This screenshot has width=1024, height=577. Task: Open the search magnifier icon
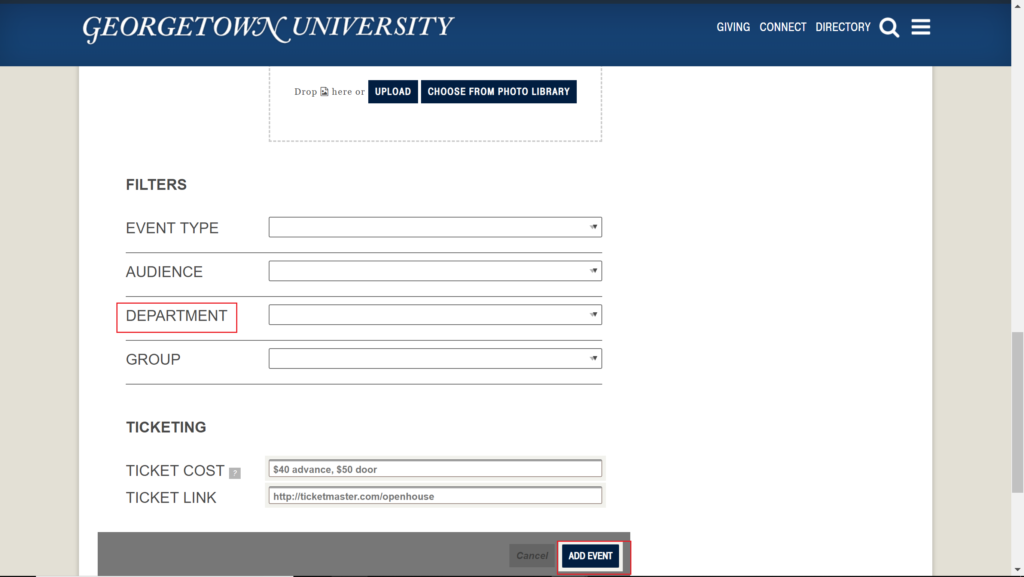point(889,28)
